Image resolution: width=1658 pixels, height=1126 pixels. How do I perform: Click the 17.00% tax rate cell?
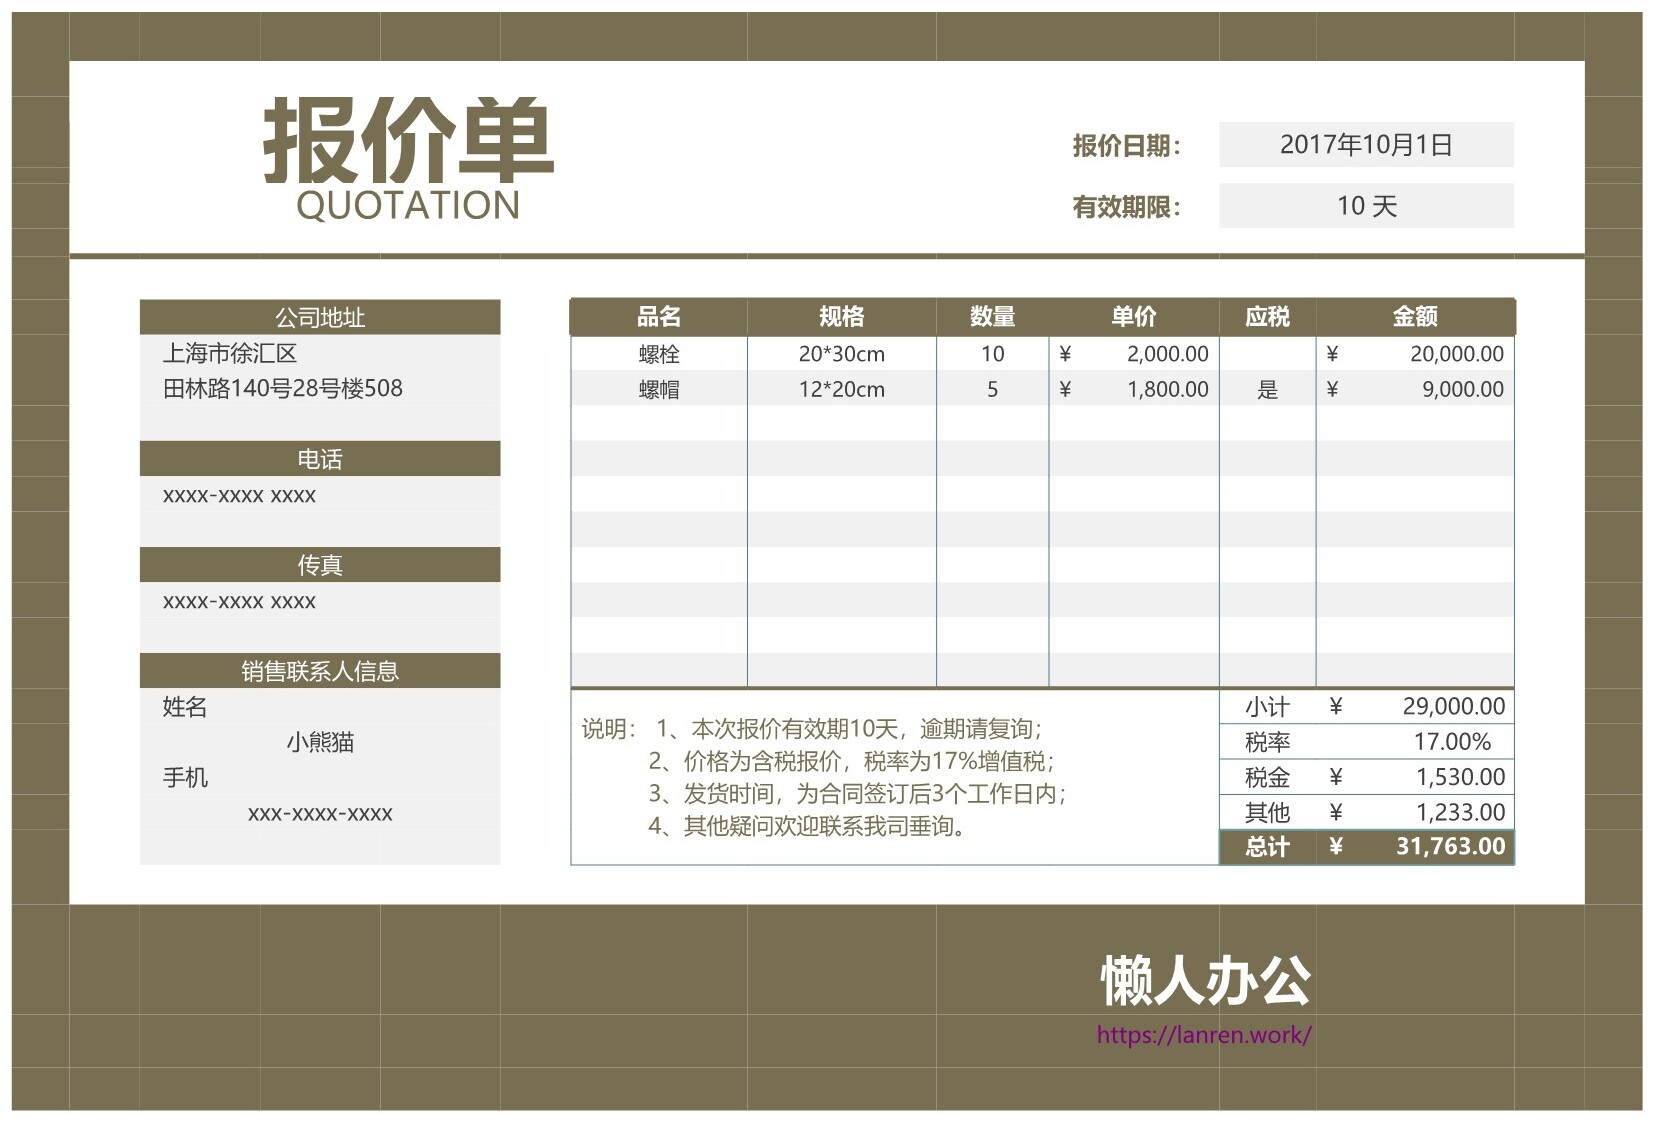[x=1451, y=742]
